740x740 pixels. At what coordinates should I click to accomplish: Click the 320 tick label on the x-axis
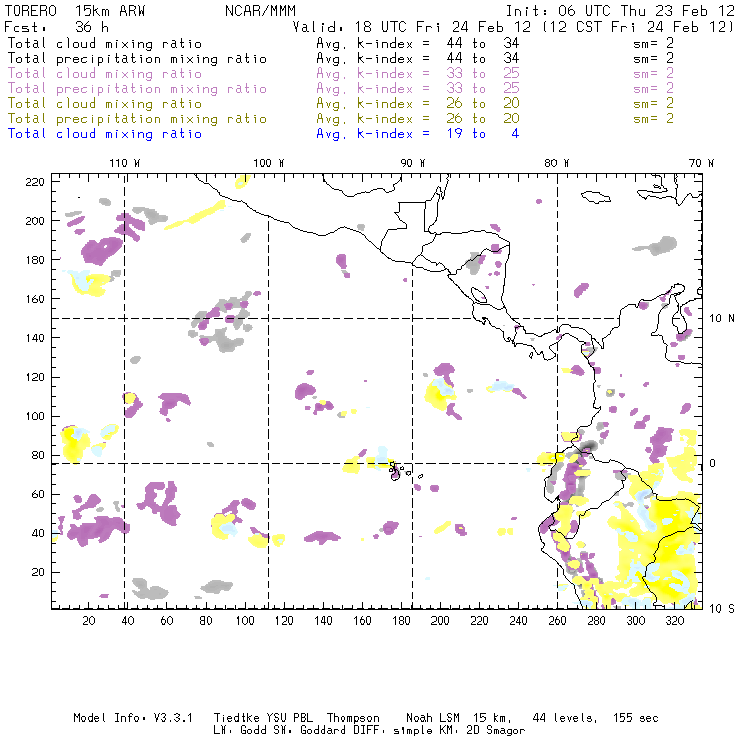point(674,621)
